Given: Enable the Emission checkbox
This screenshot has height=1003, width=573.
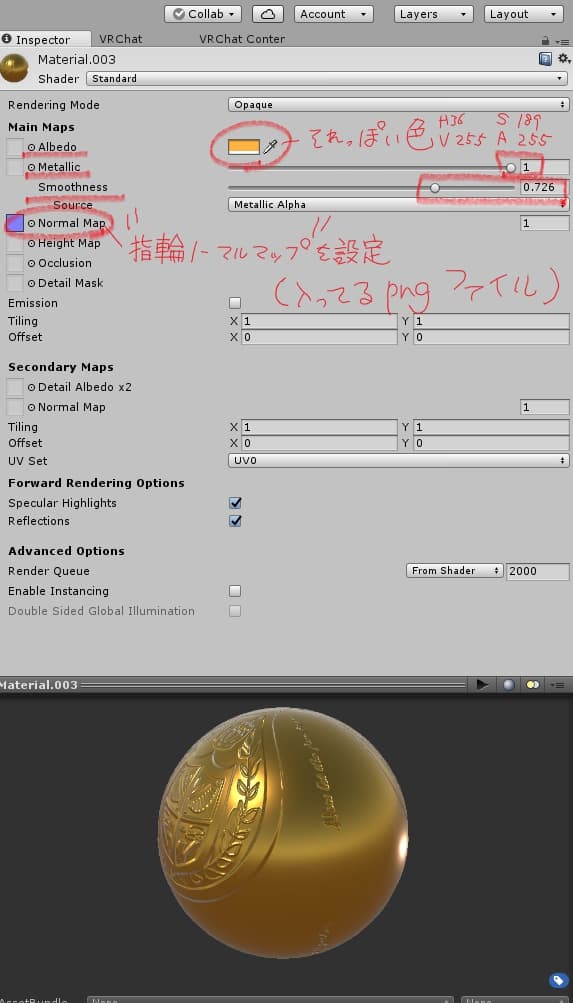Looking at the screenshot, I should pos(235,303).
